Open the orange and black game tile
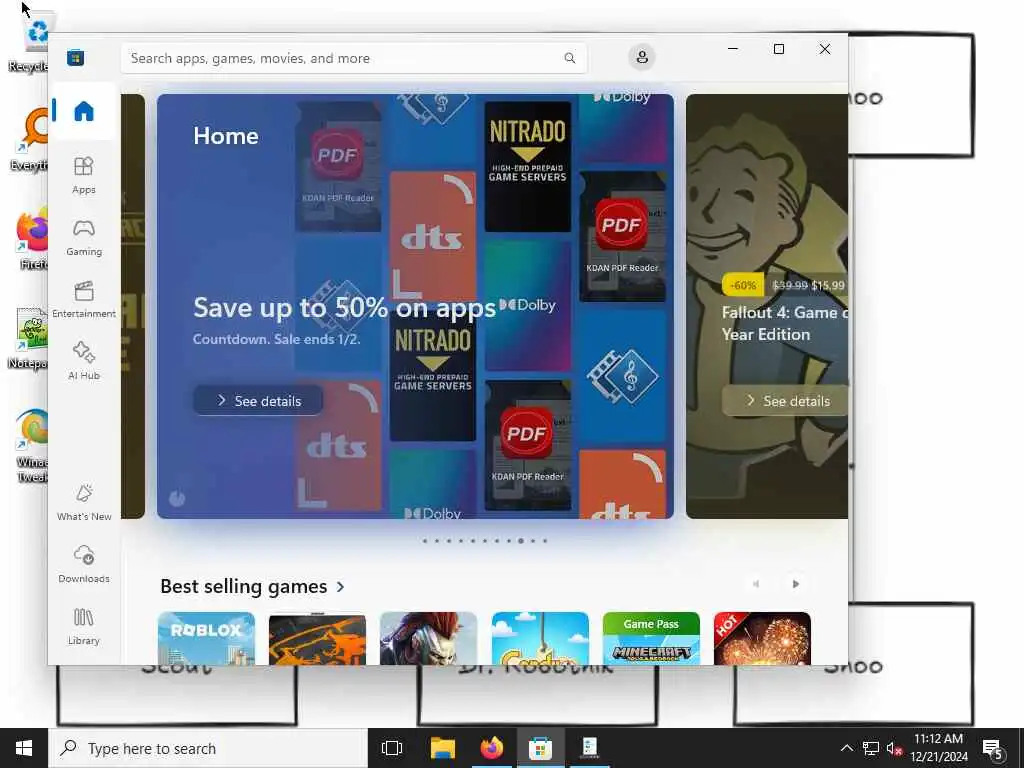Viewport: 1024px width, 768px height. coord(317,638)
